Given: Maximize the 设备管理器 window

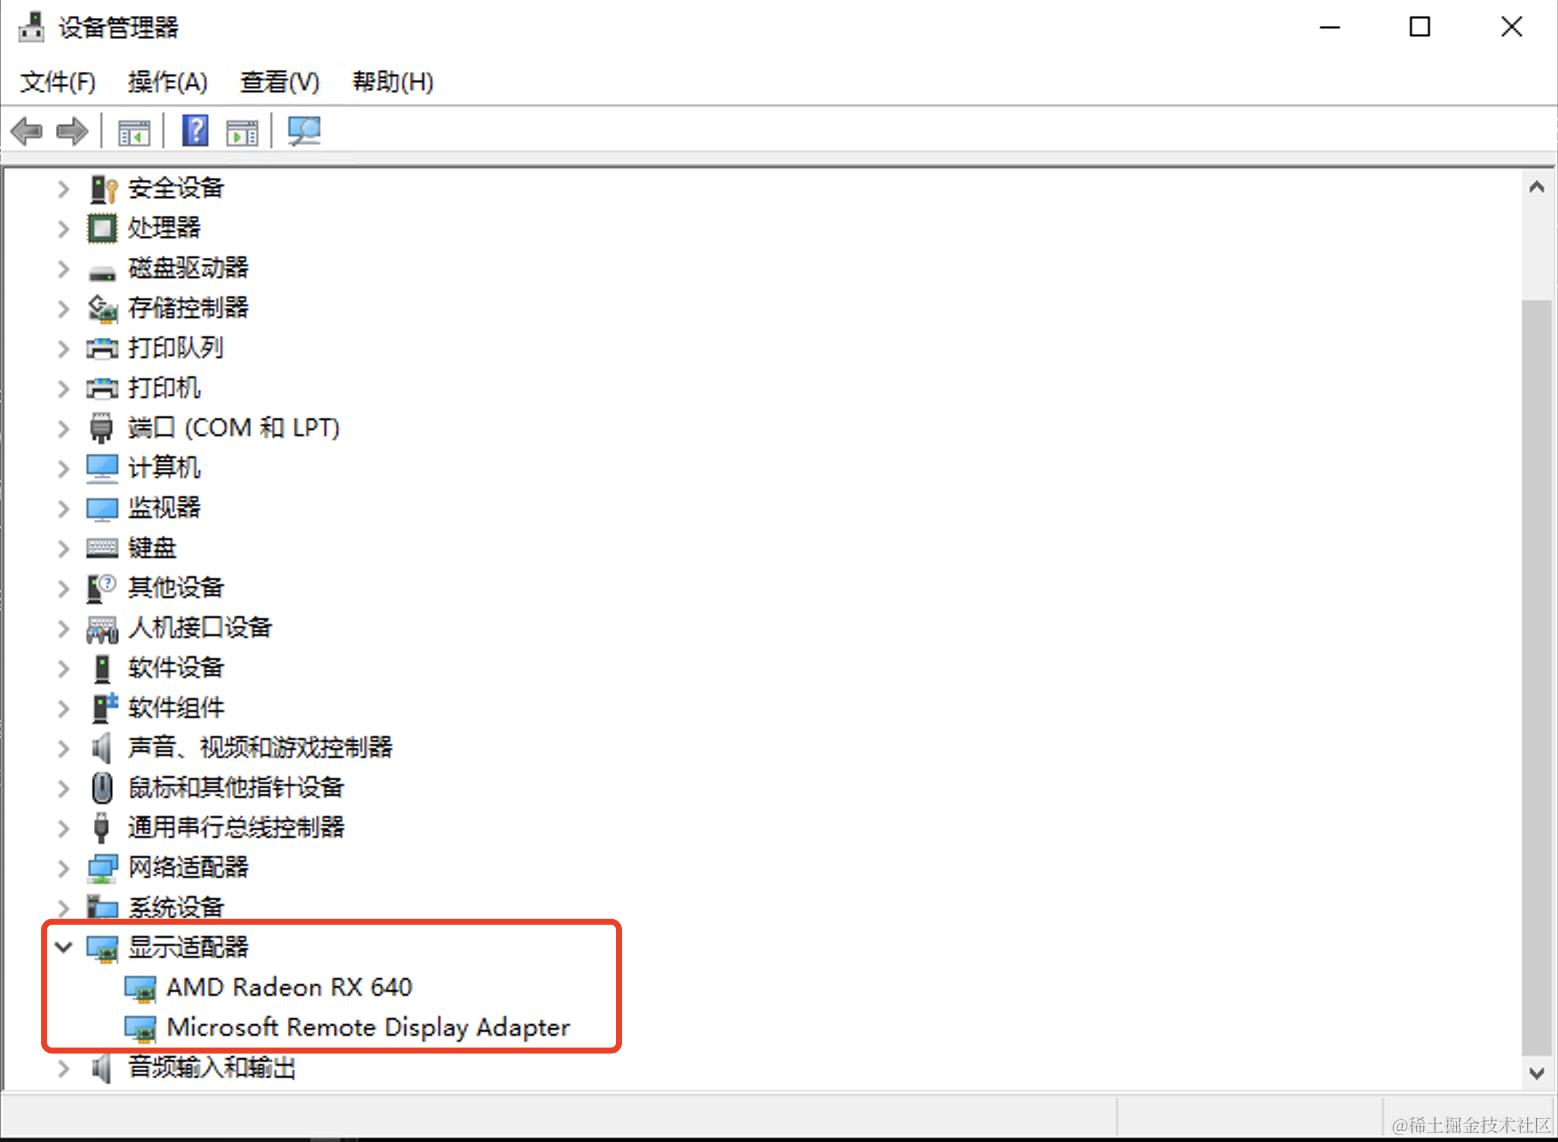Looking at the screenshot, I should [1420, 27].
